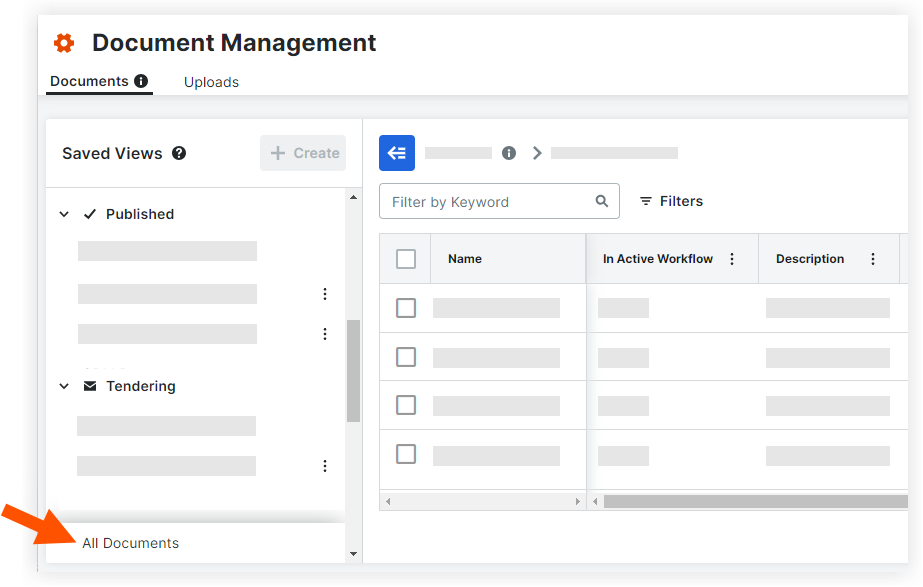The height and width of the screenshot is (587, 923).
Task: Click the orange settings gear icon
Action: point(64,43)
